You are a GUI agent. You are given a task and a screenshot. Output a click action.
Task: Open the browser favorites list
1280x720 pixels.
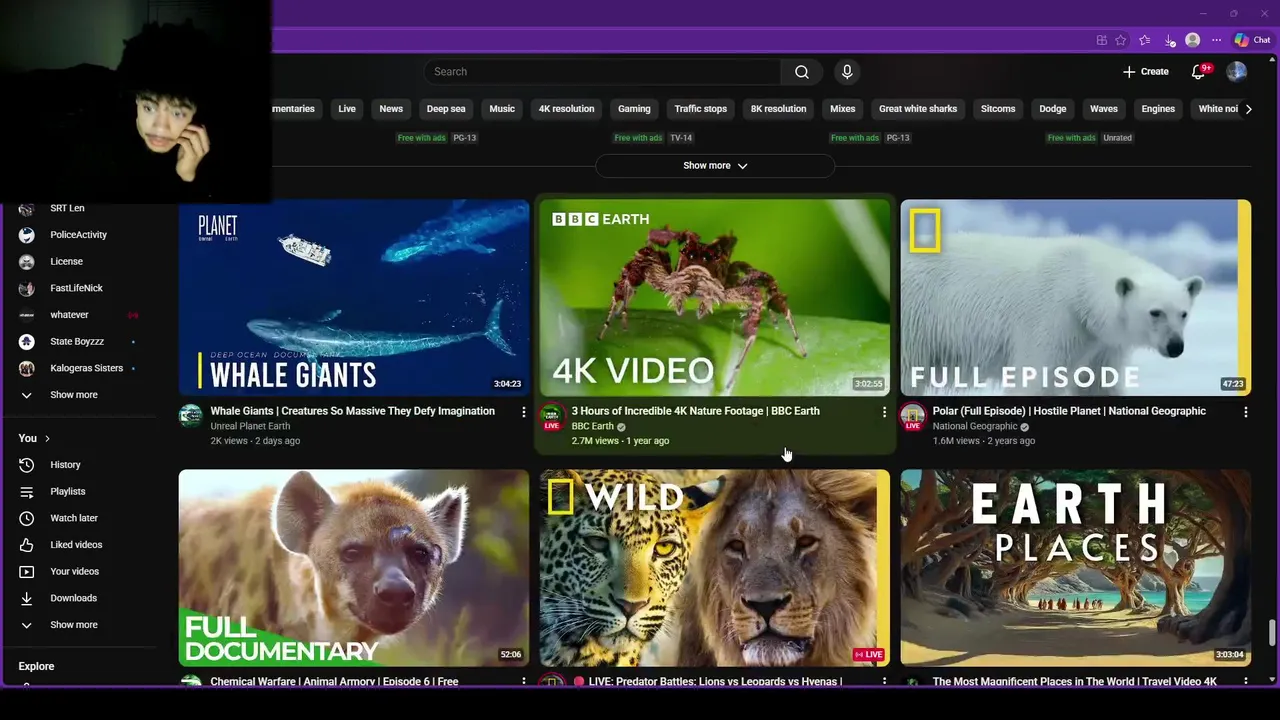[1144, 40]
